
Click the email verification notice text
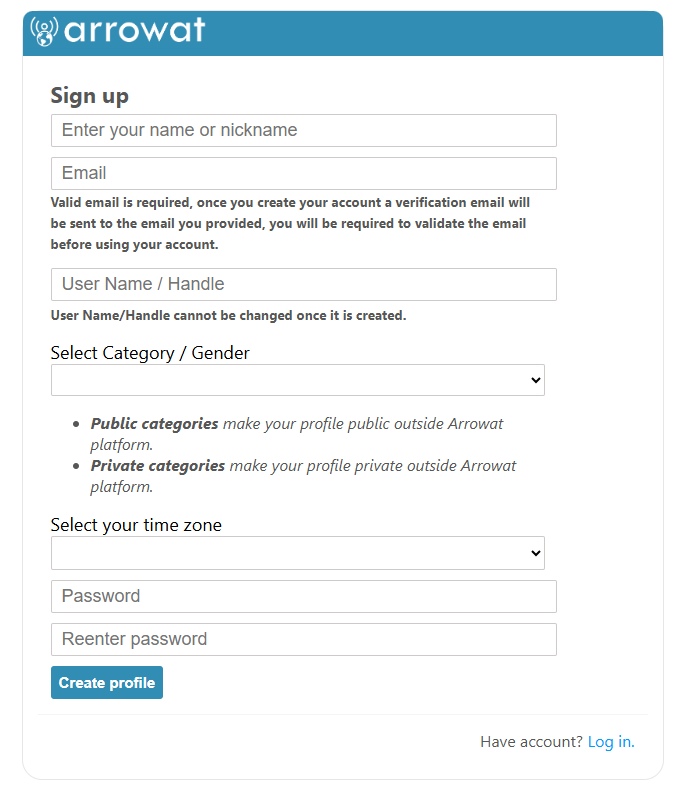pos(290,224)
